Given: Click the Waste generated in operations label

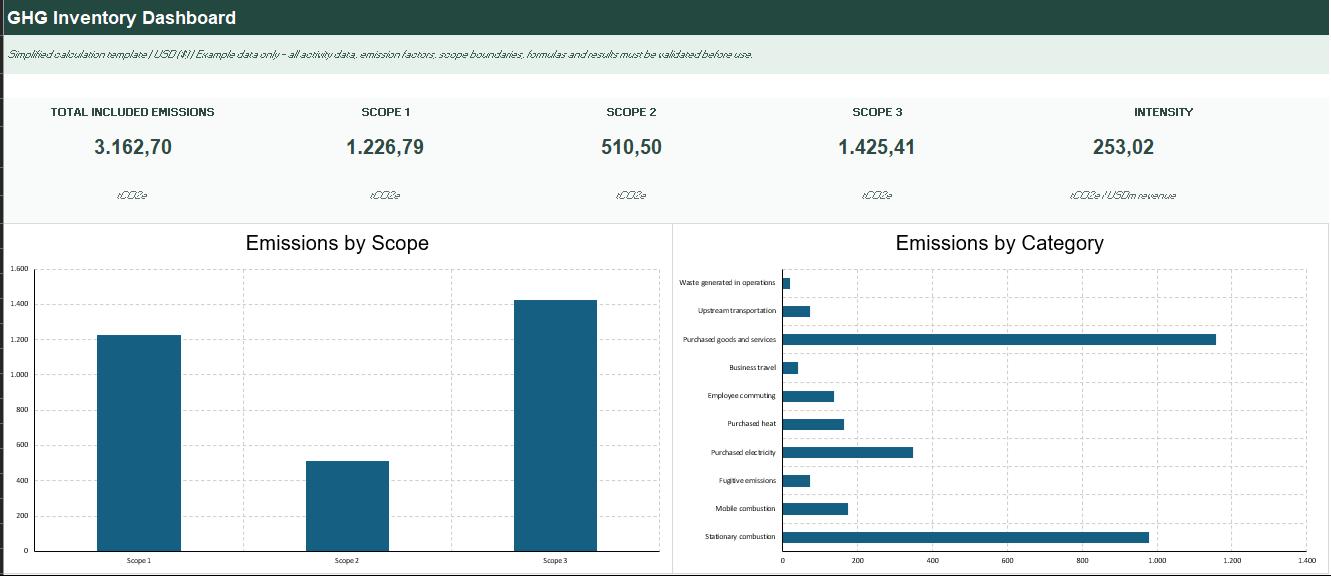Looking at the screenshot, I should [x=727, y=283].
